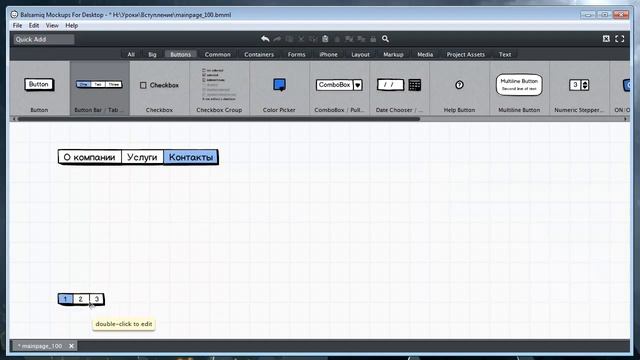640x360 pixels.
Task: Click inside the Quick Add field
Action: click(x=44, y=39)
